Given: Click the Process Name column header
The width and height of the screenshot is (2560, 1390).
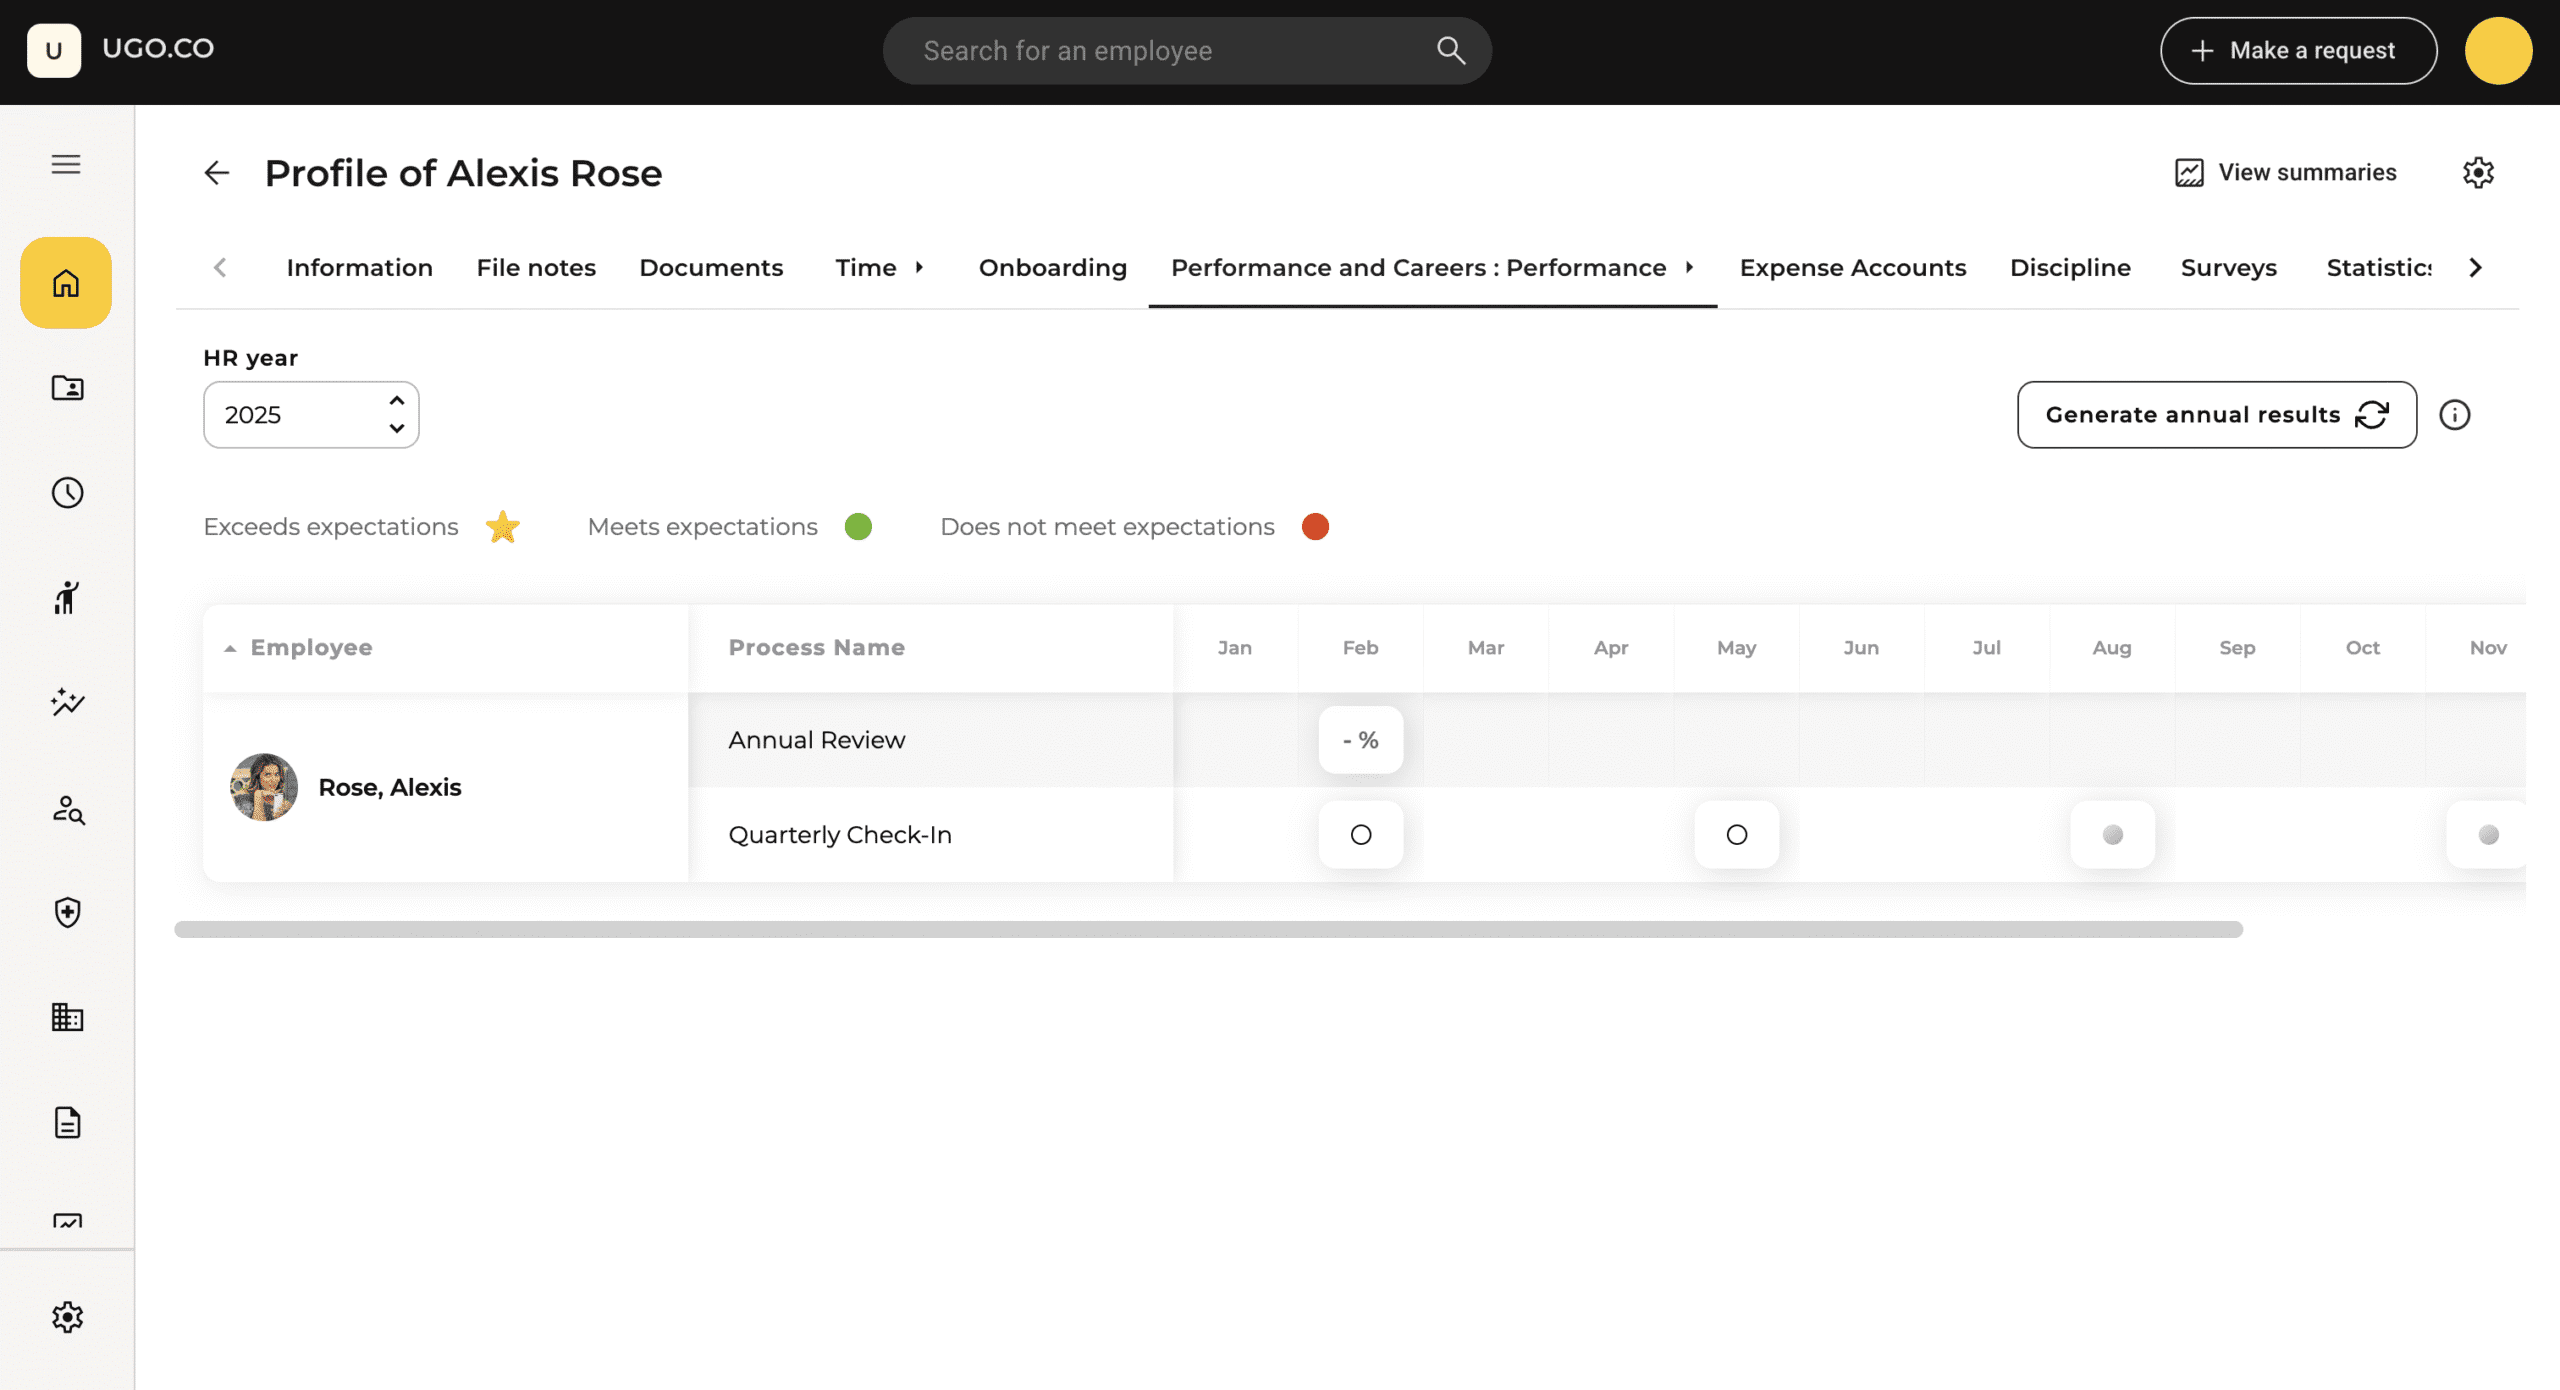Looking at the screenshot, I should tap(816, 648).
